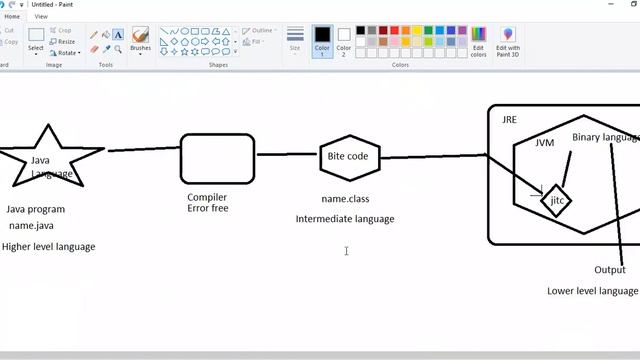Pick the black palette swatch

coord(360,31)
